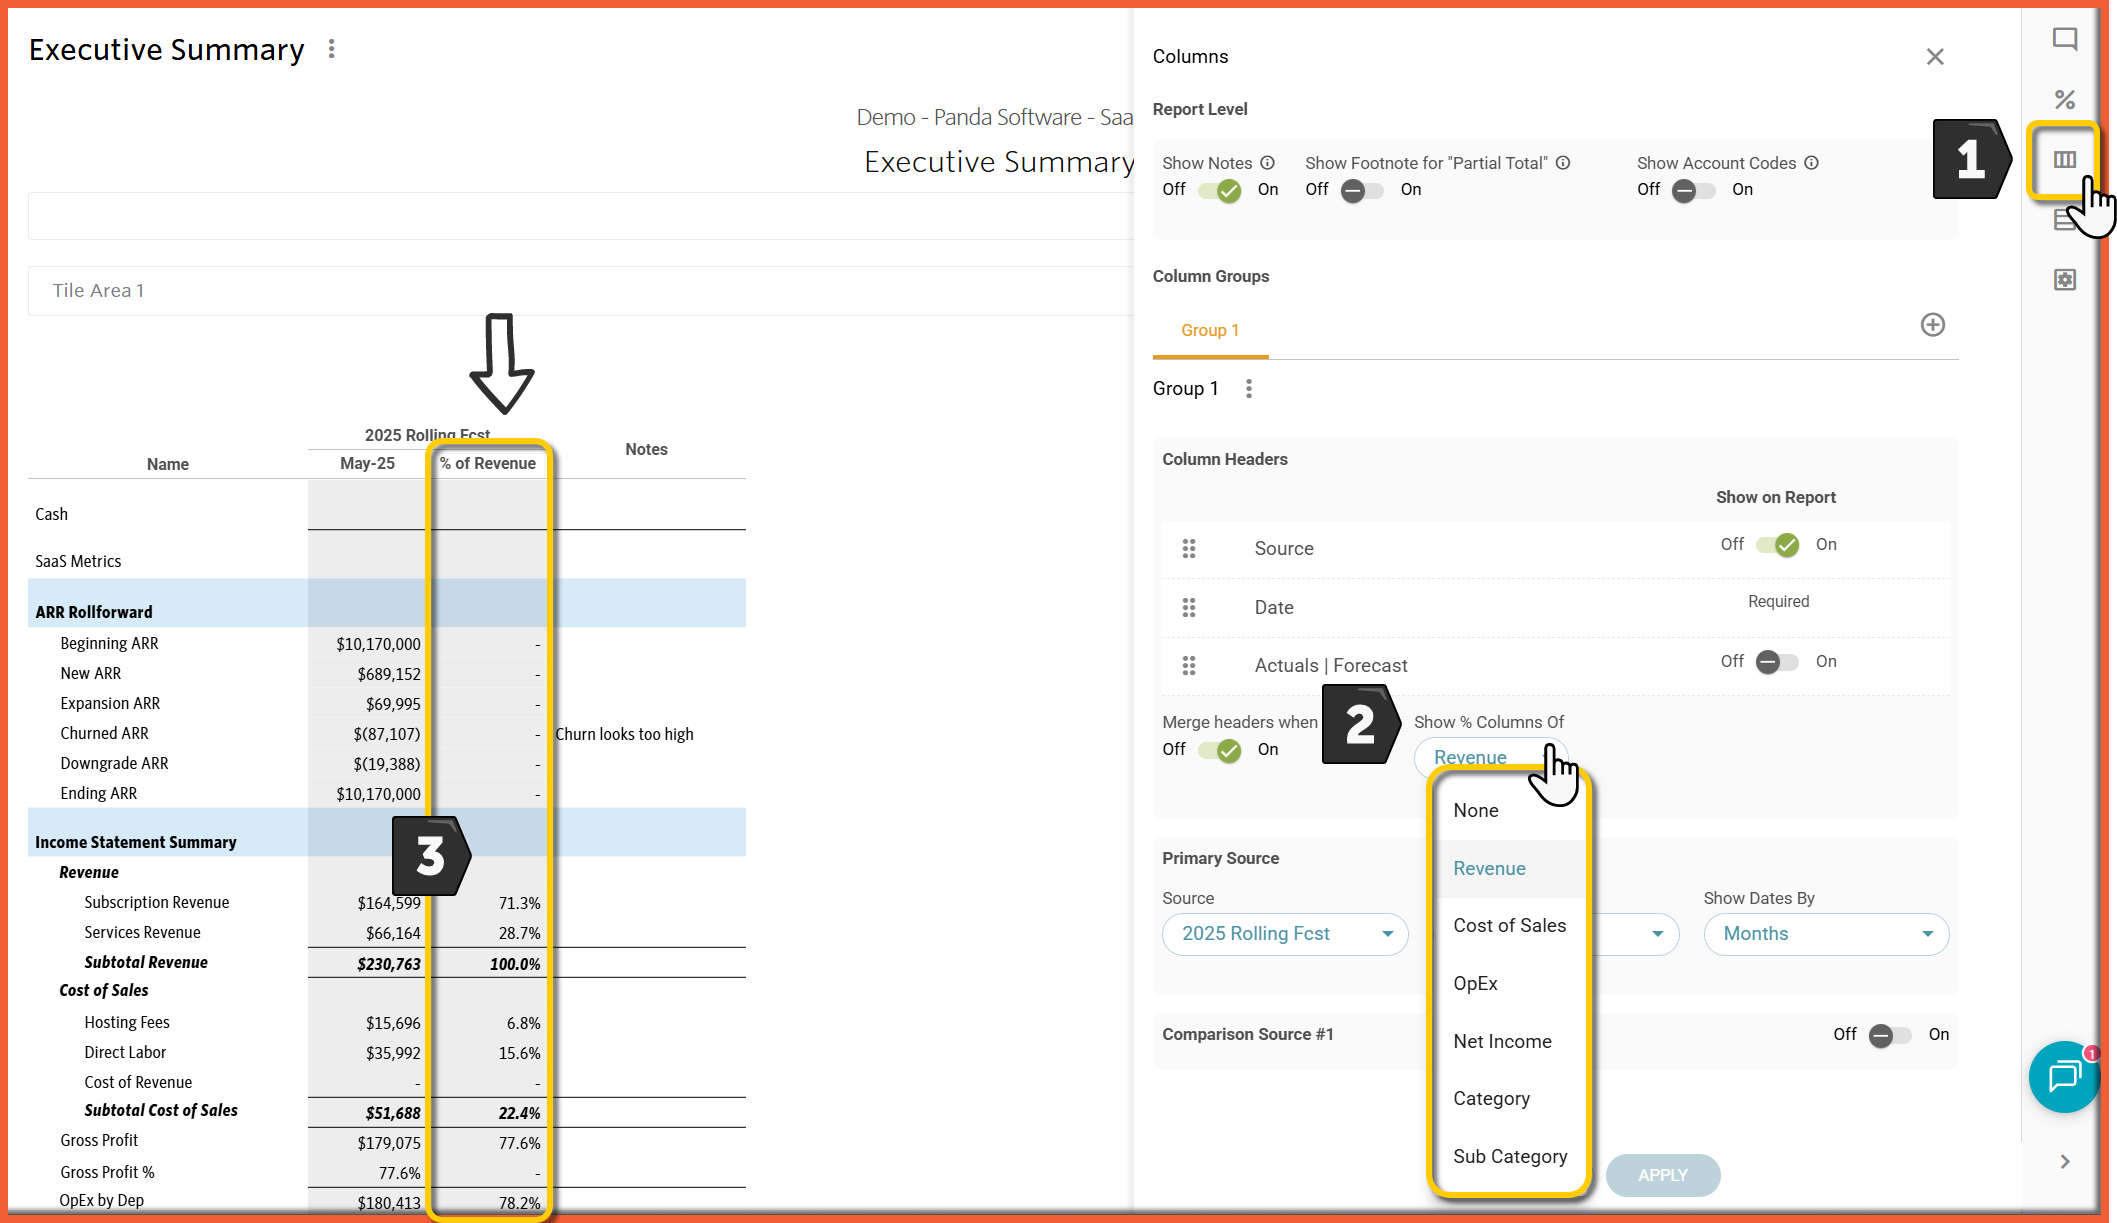2117x1223 pixels.
Task: Enable Show Account Codes switch
Action: (x=1694, y=190)
